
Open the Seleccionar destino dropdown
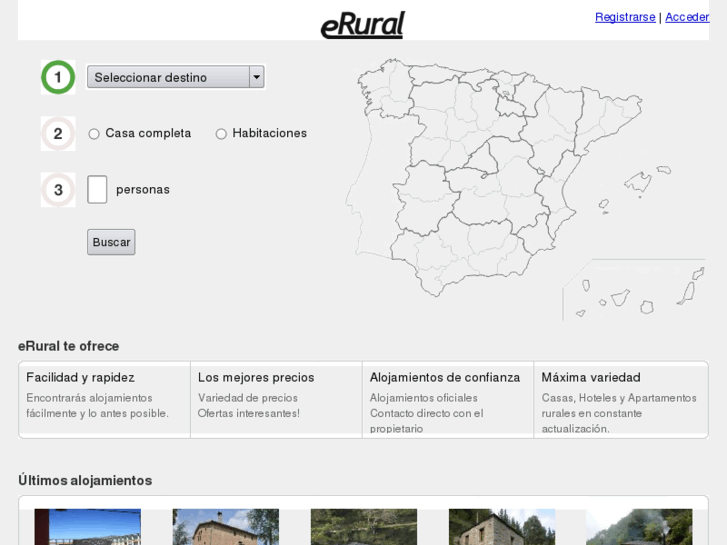pos(176,77)
